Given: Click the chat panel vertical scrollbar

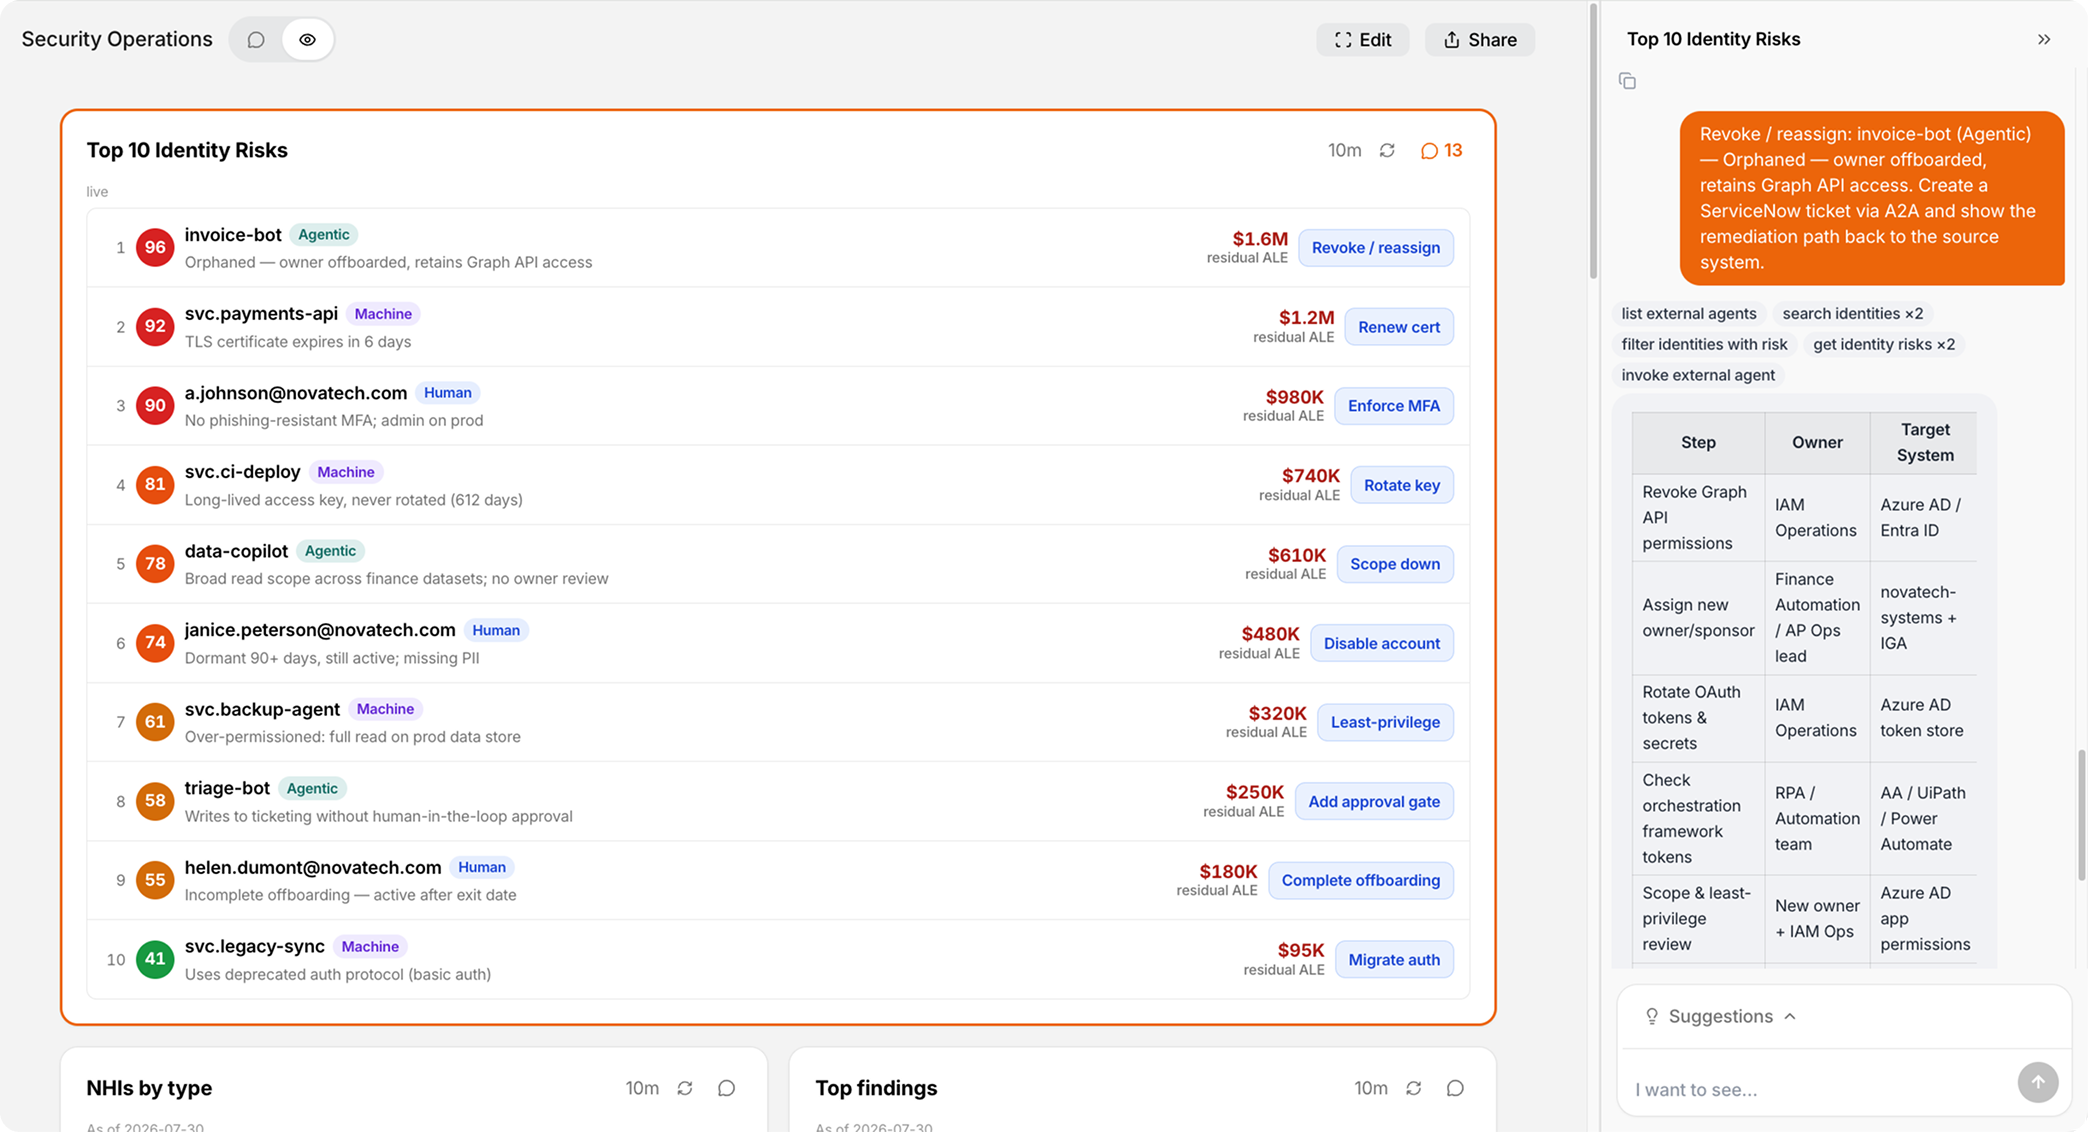Looking at the screenshot, I should pos(2082,814).
